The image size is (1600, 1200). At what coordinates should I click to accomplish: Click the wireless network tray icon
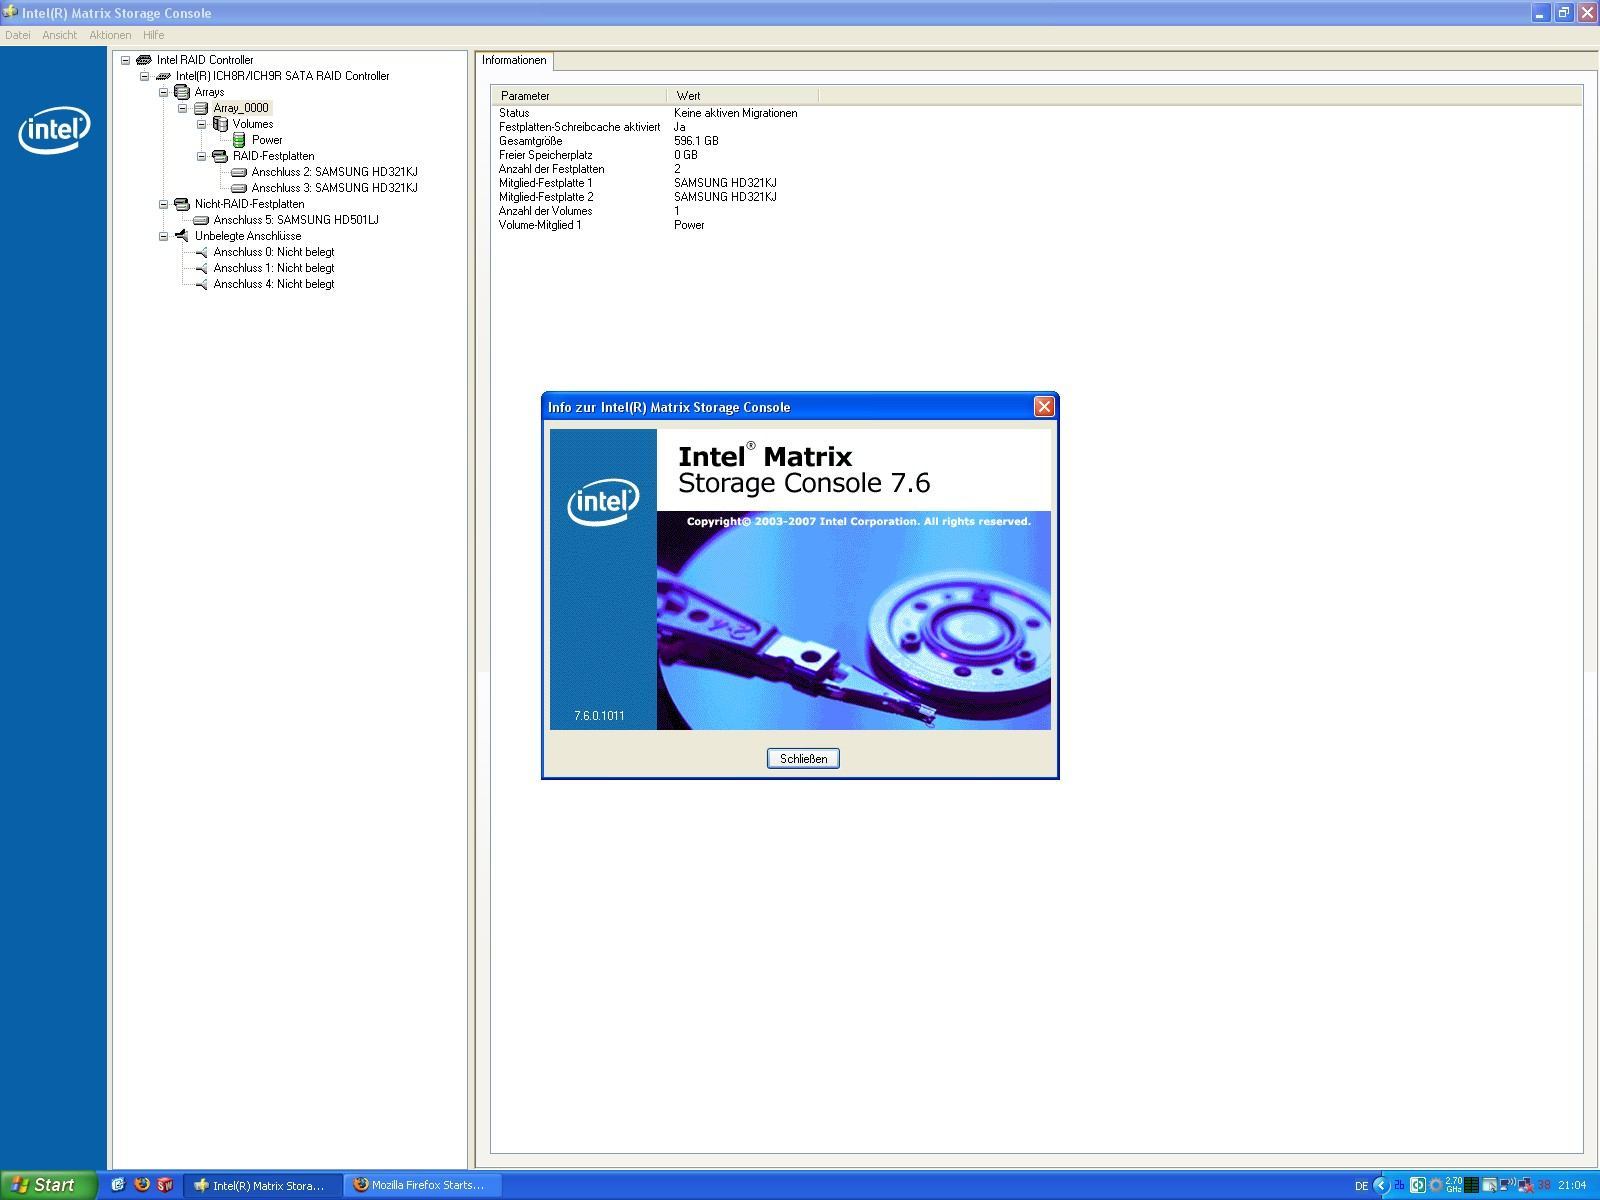(x=1508, y=1185)
